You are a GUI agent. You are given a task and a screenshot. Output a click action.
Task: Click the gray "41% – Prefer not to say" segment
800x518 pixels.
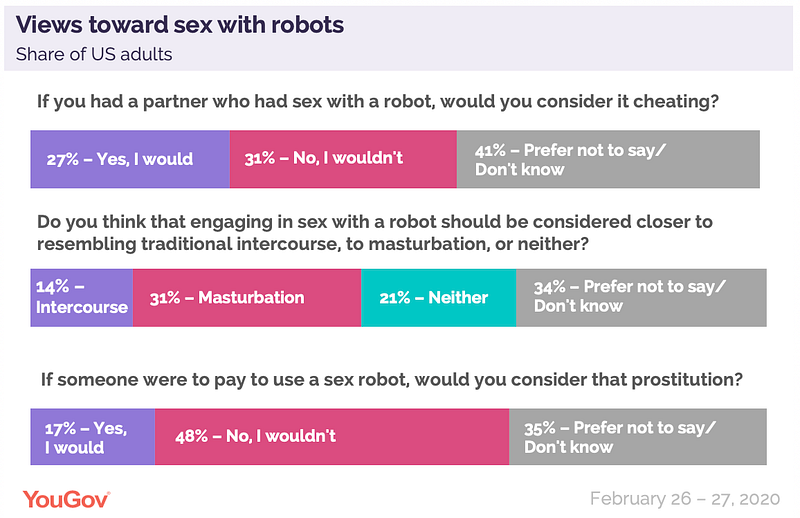click(x=608, y=159)
